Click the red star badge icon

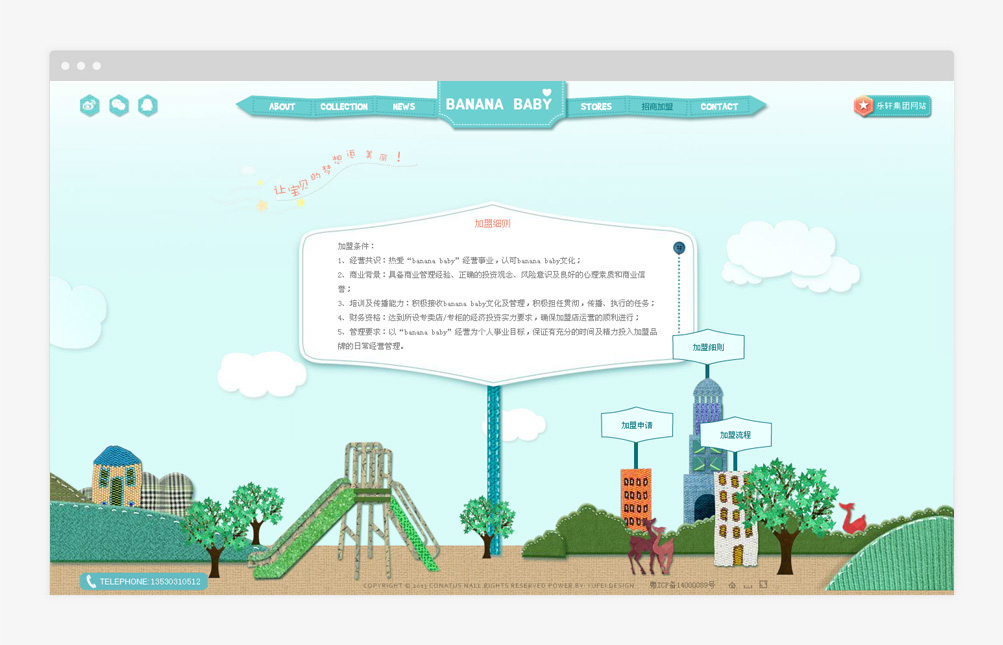pos(863,106)
